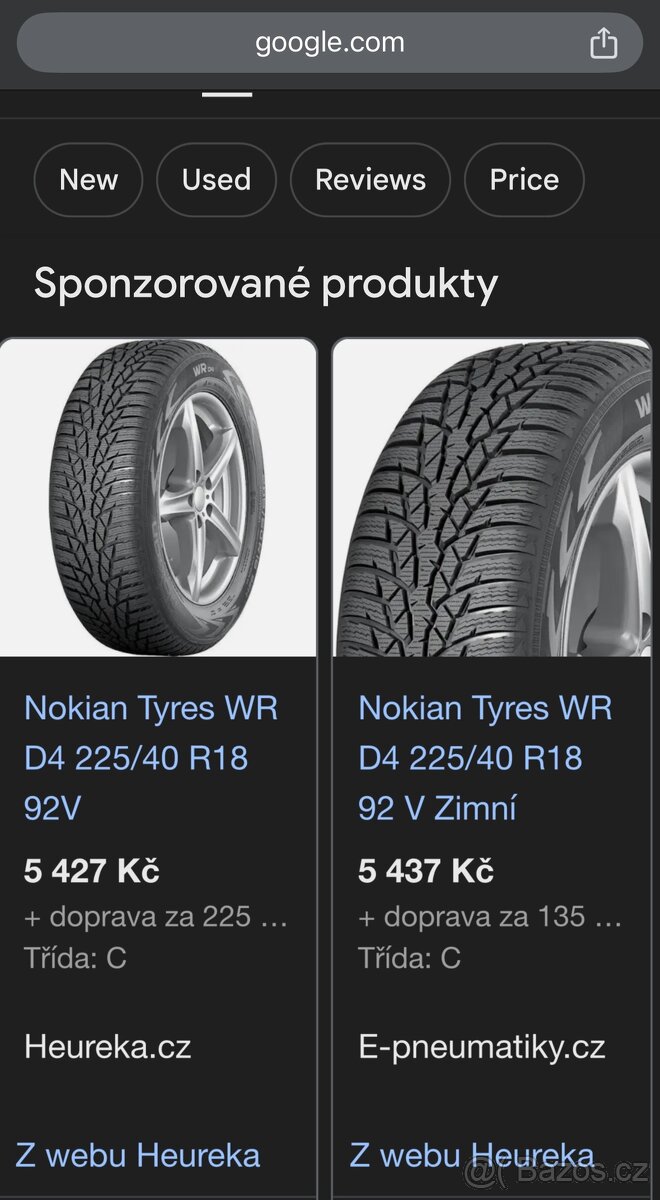Tap the share icon in the address bar
Image resolution: width=660 pixels, height=1200 pixels.
tap(604, 42)
